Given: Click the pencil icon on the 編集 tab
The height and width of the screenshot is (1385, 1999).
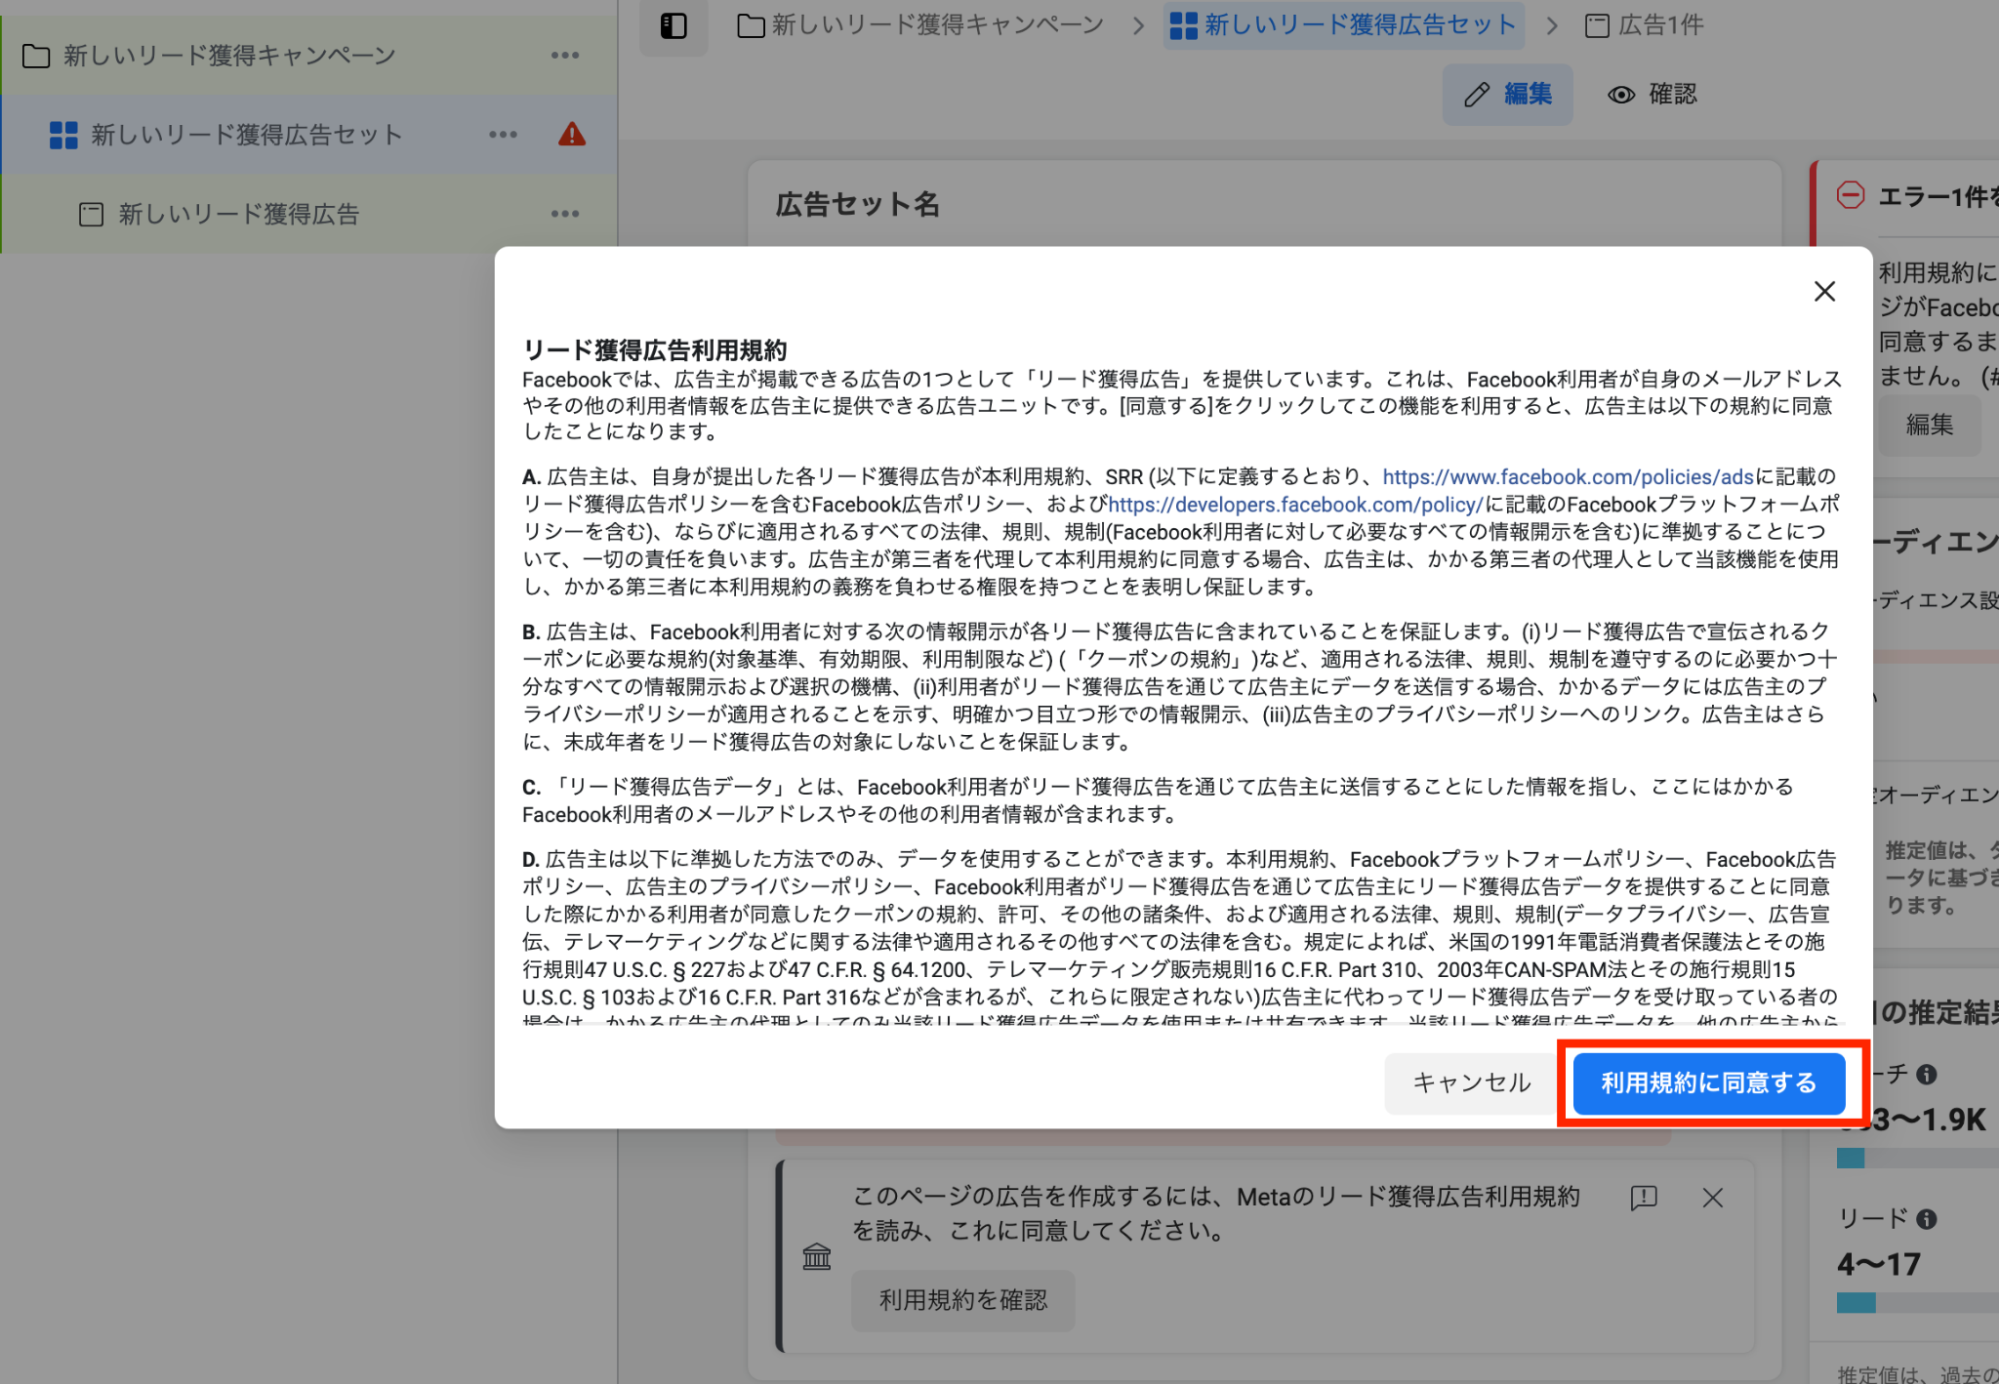Looking at the screenshot, I should (1476, 95).
